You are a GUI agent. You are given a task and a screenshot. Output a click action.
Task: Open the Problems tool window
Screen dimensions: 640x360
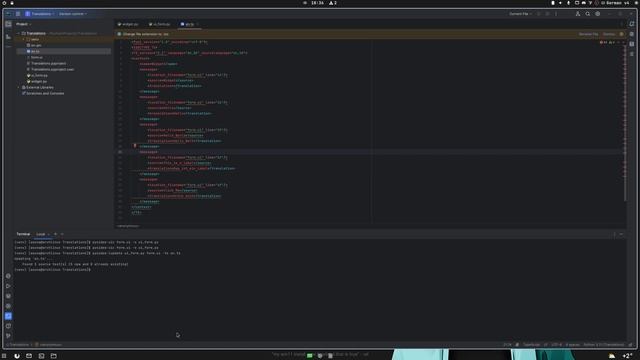click(8, 326)
